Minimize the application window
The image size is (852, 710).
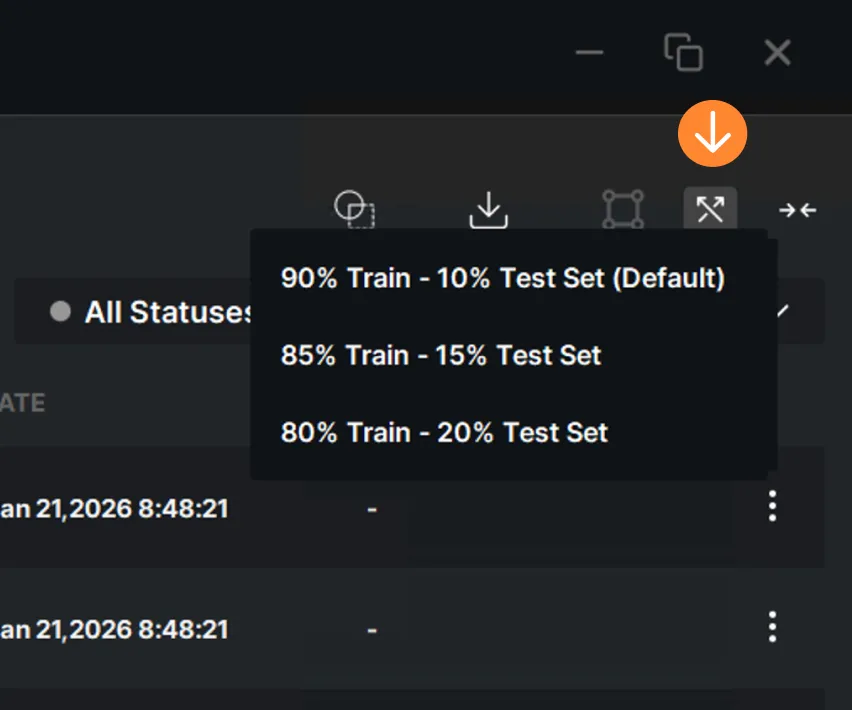pos(589,53)
